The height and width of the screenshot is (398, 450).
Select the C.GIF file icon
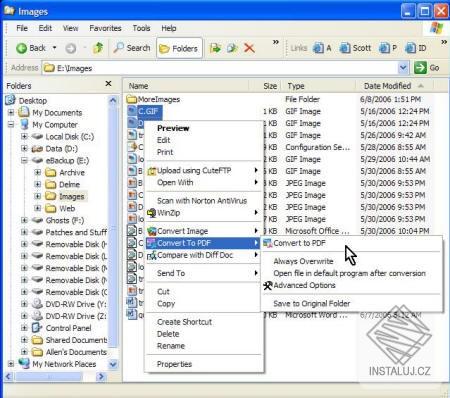pyautogui.click(x=132, y=111)
